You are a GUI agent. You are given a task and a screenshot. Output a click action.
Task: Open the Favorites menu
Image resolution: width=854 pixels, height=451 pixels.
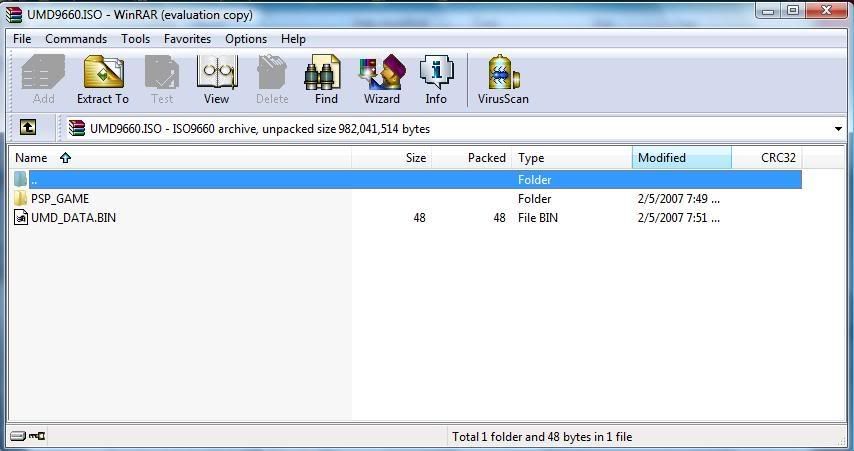tap(187, 39)
